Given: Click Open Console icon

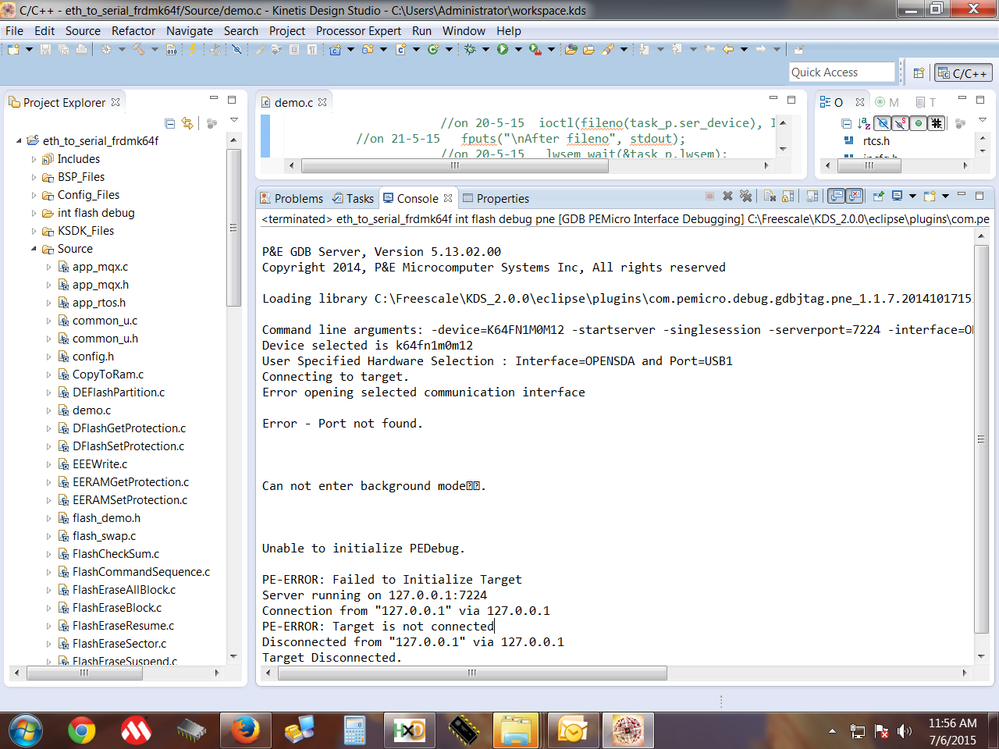Looking at the screenshot, I should point(930,197).
